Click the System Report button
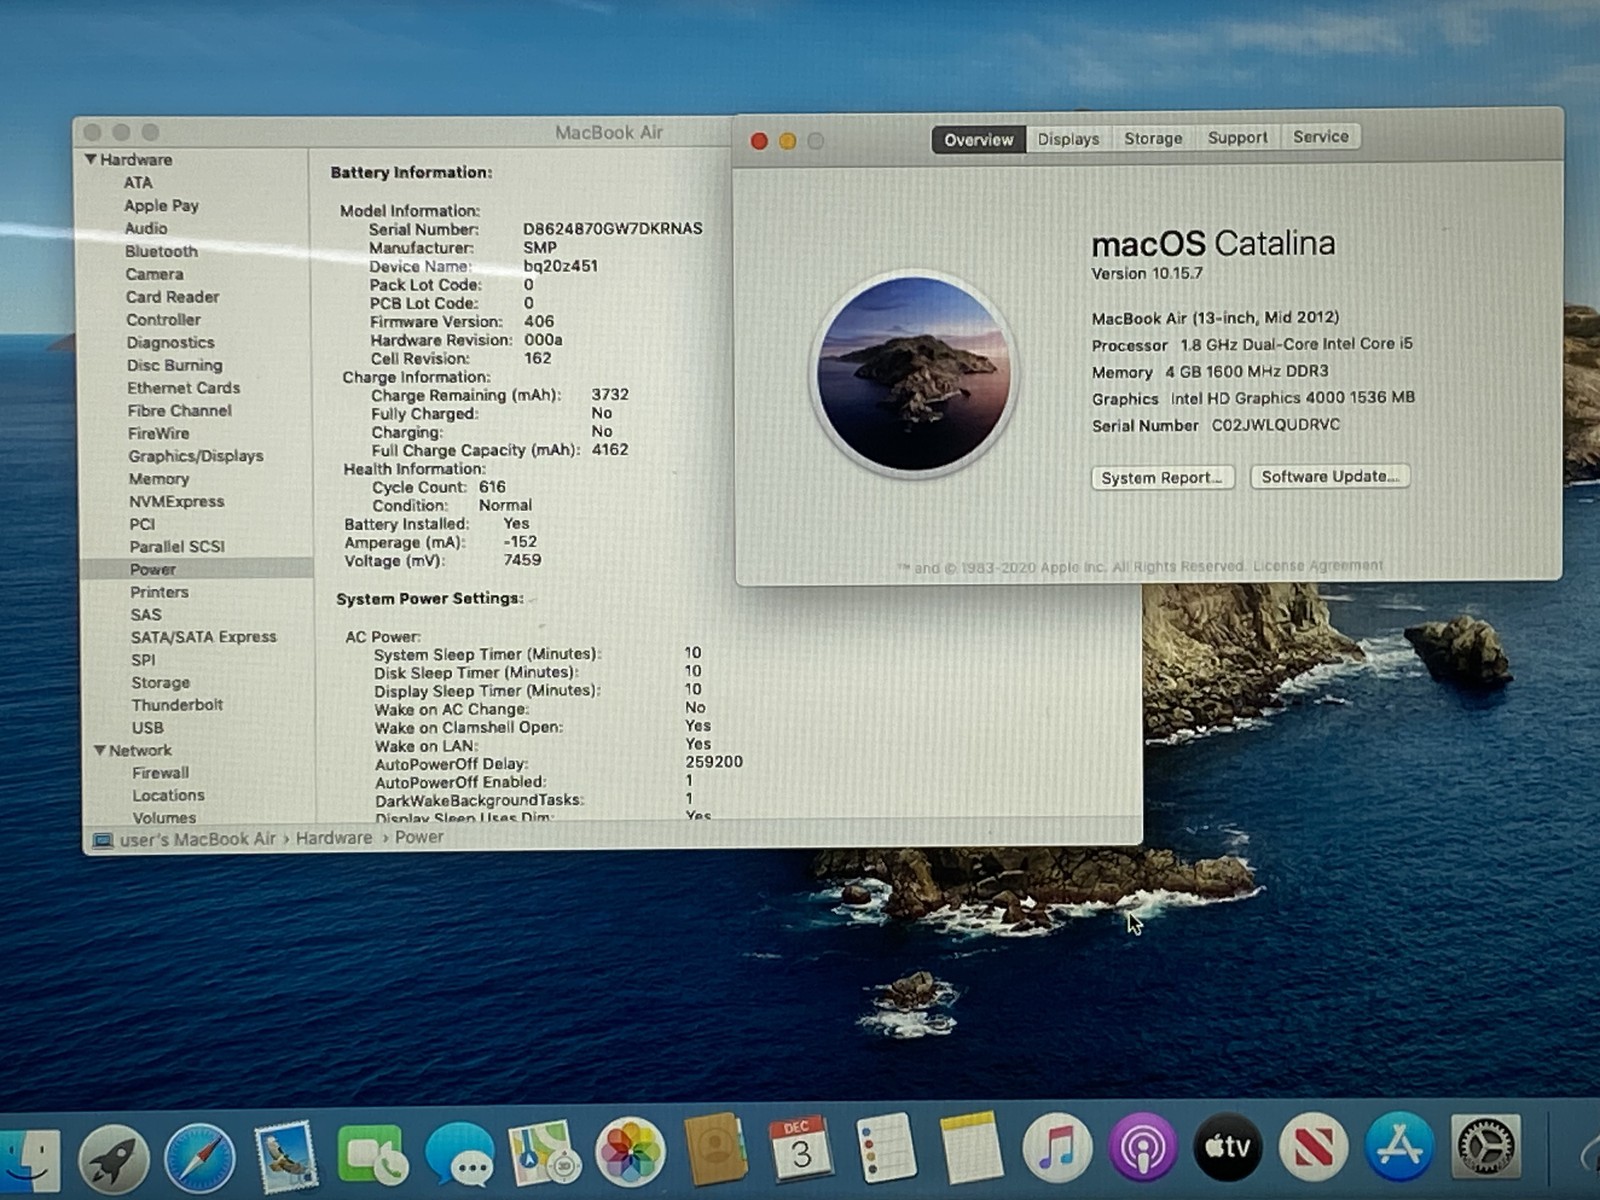 click(x=1161, y=478)
